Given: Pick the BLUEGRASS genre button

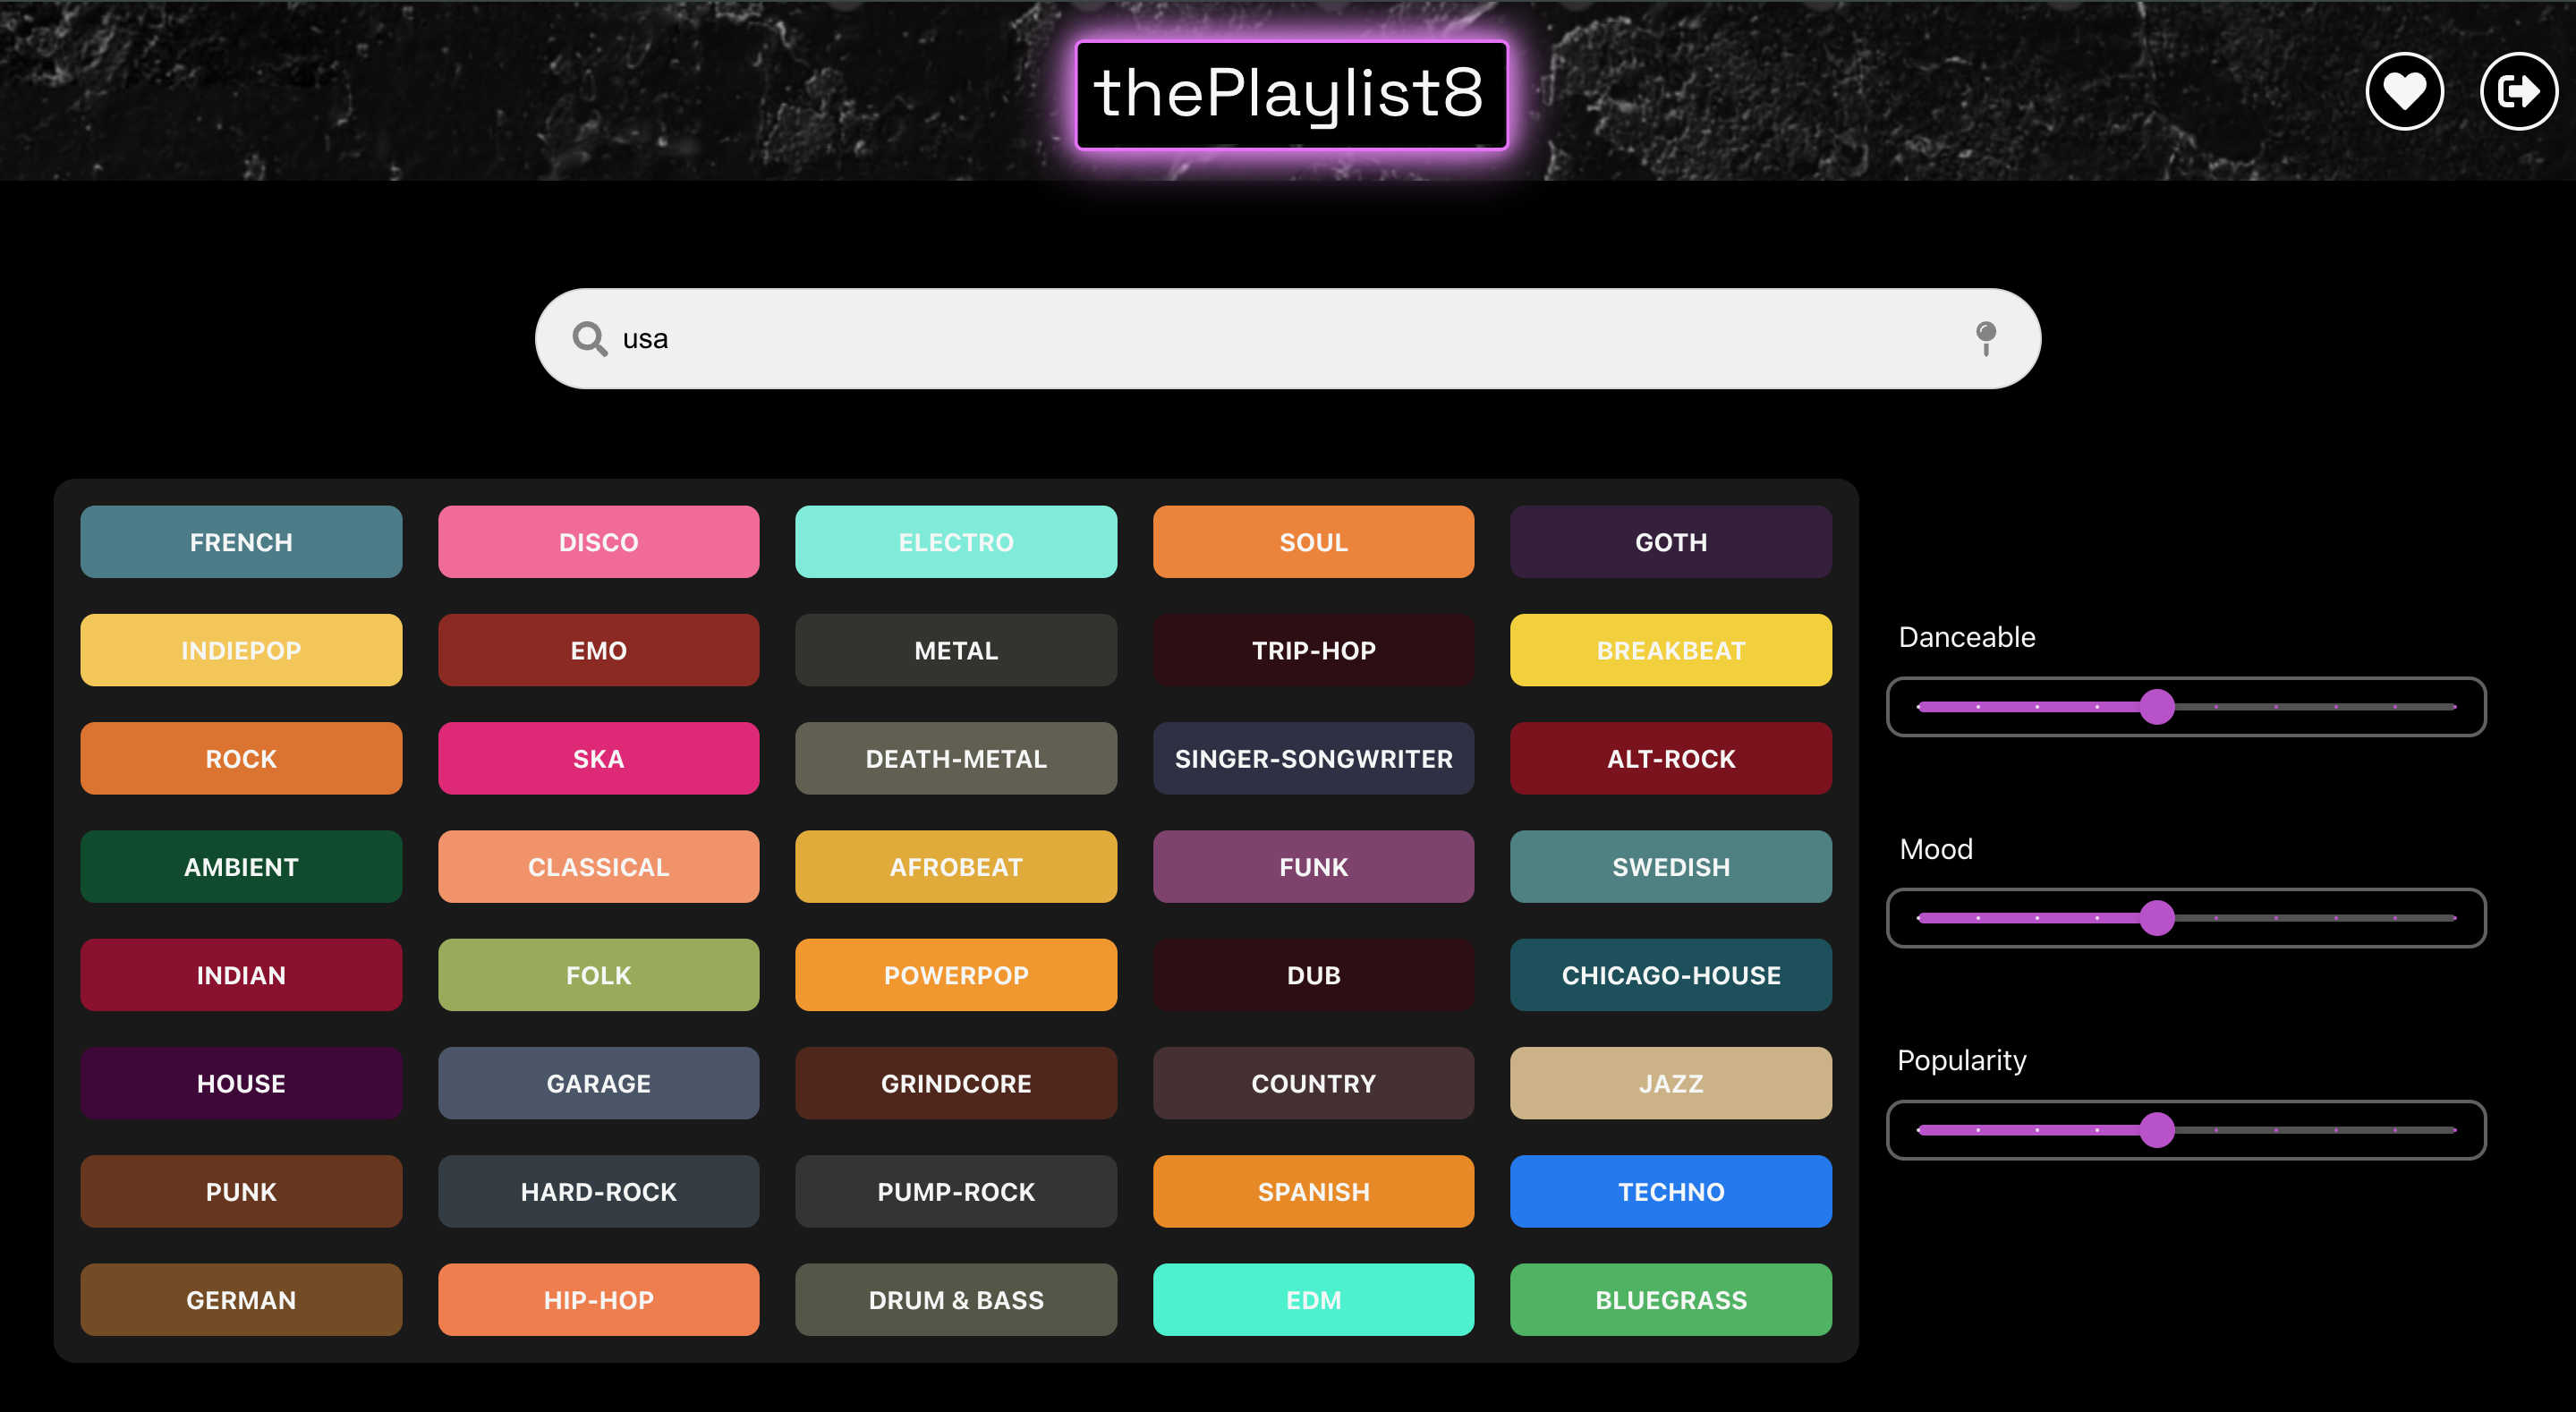Looking at the screenshot, I should pos(1670,1300).
